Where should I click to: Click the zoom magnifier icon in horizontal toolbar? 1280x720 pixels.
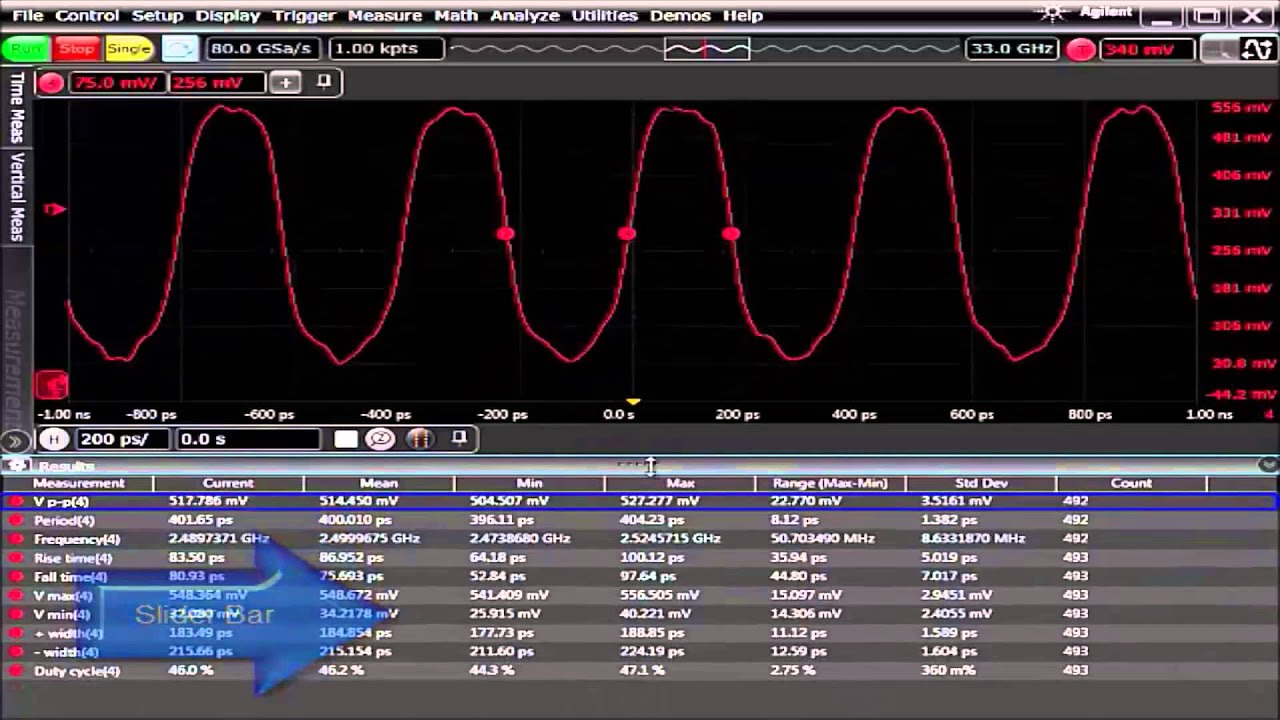[x=380, y=439]
